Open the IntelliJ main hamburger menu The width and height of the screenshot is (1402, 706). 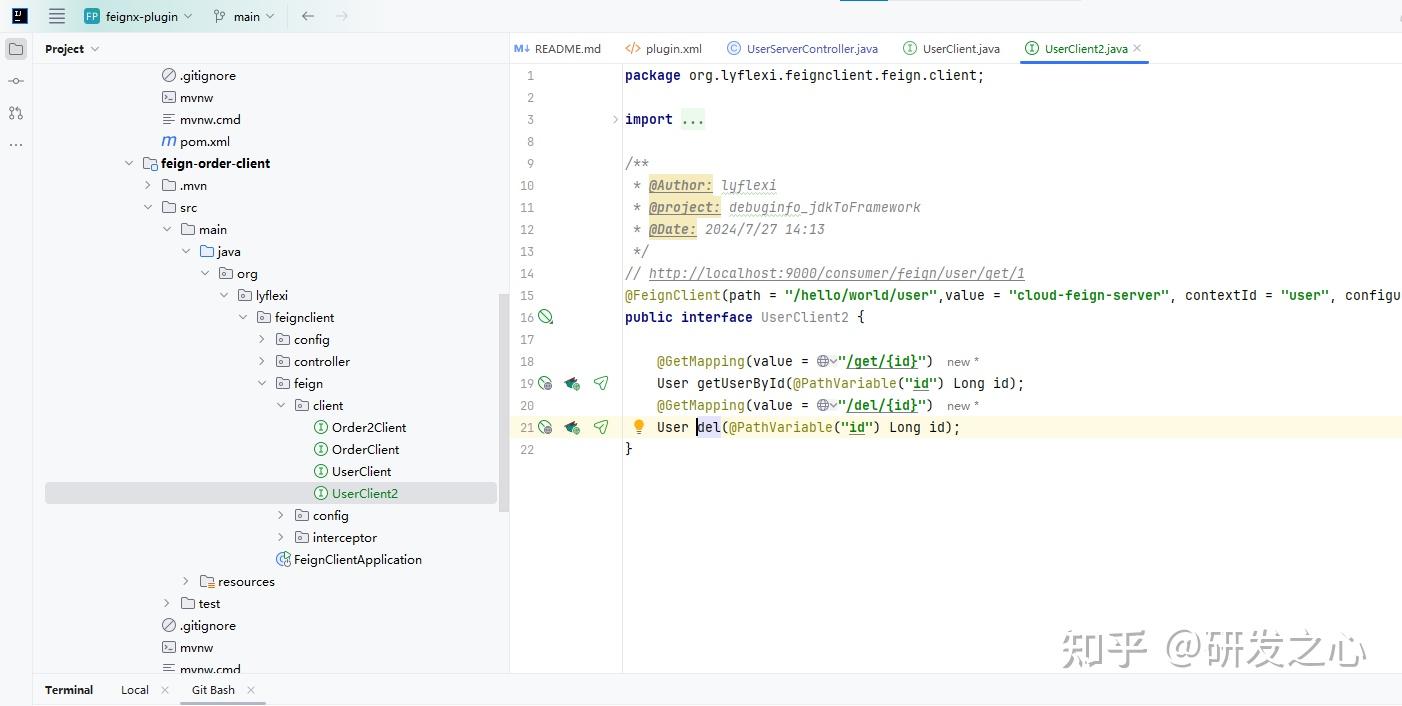pos(57,16)
